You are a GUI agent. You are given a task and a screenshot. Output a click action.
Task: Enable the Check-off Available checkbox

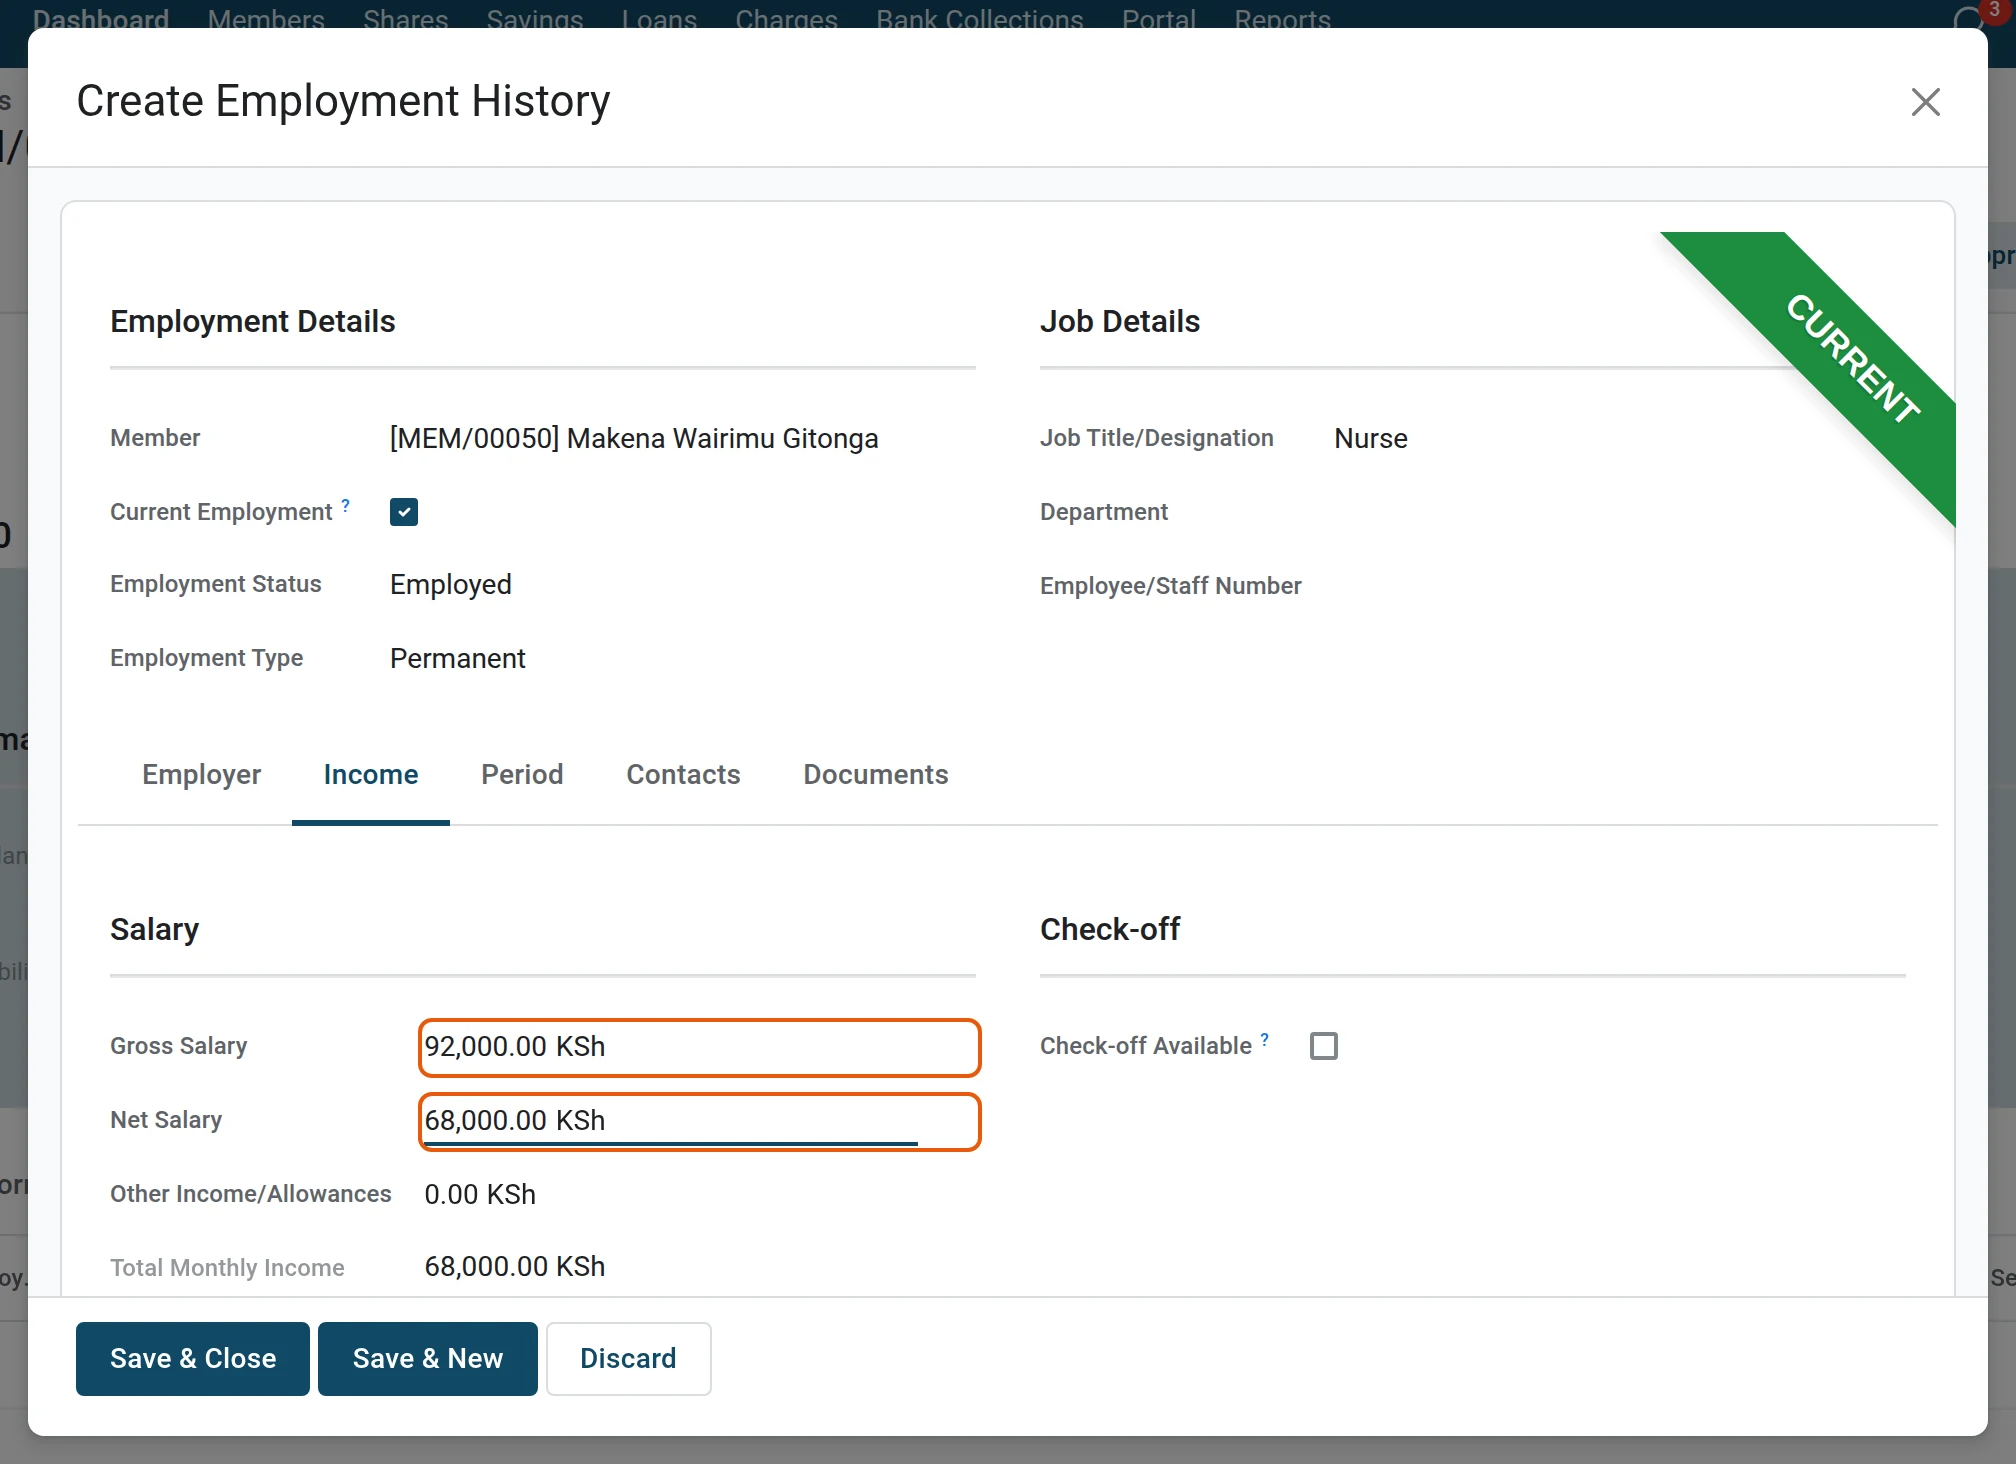pyautogui.click(x=1324, y=1046)
